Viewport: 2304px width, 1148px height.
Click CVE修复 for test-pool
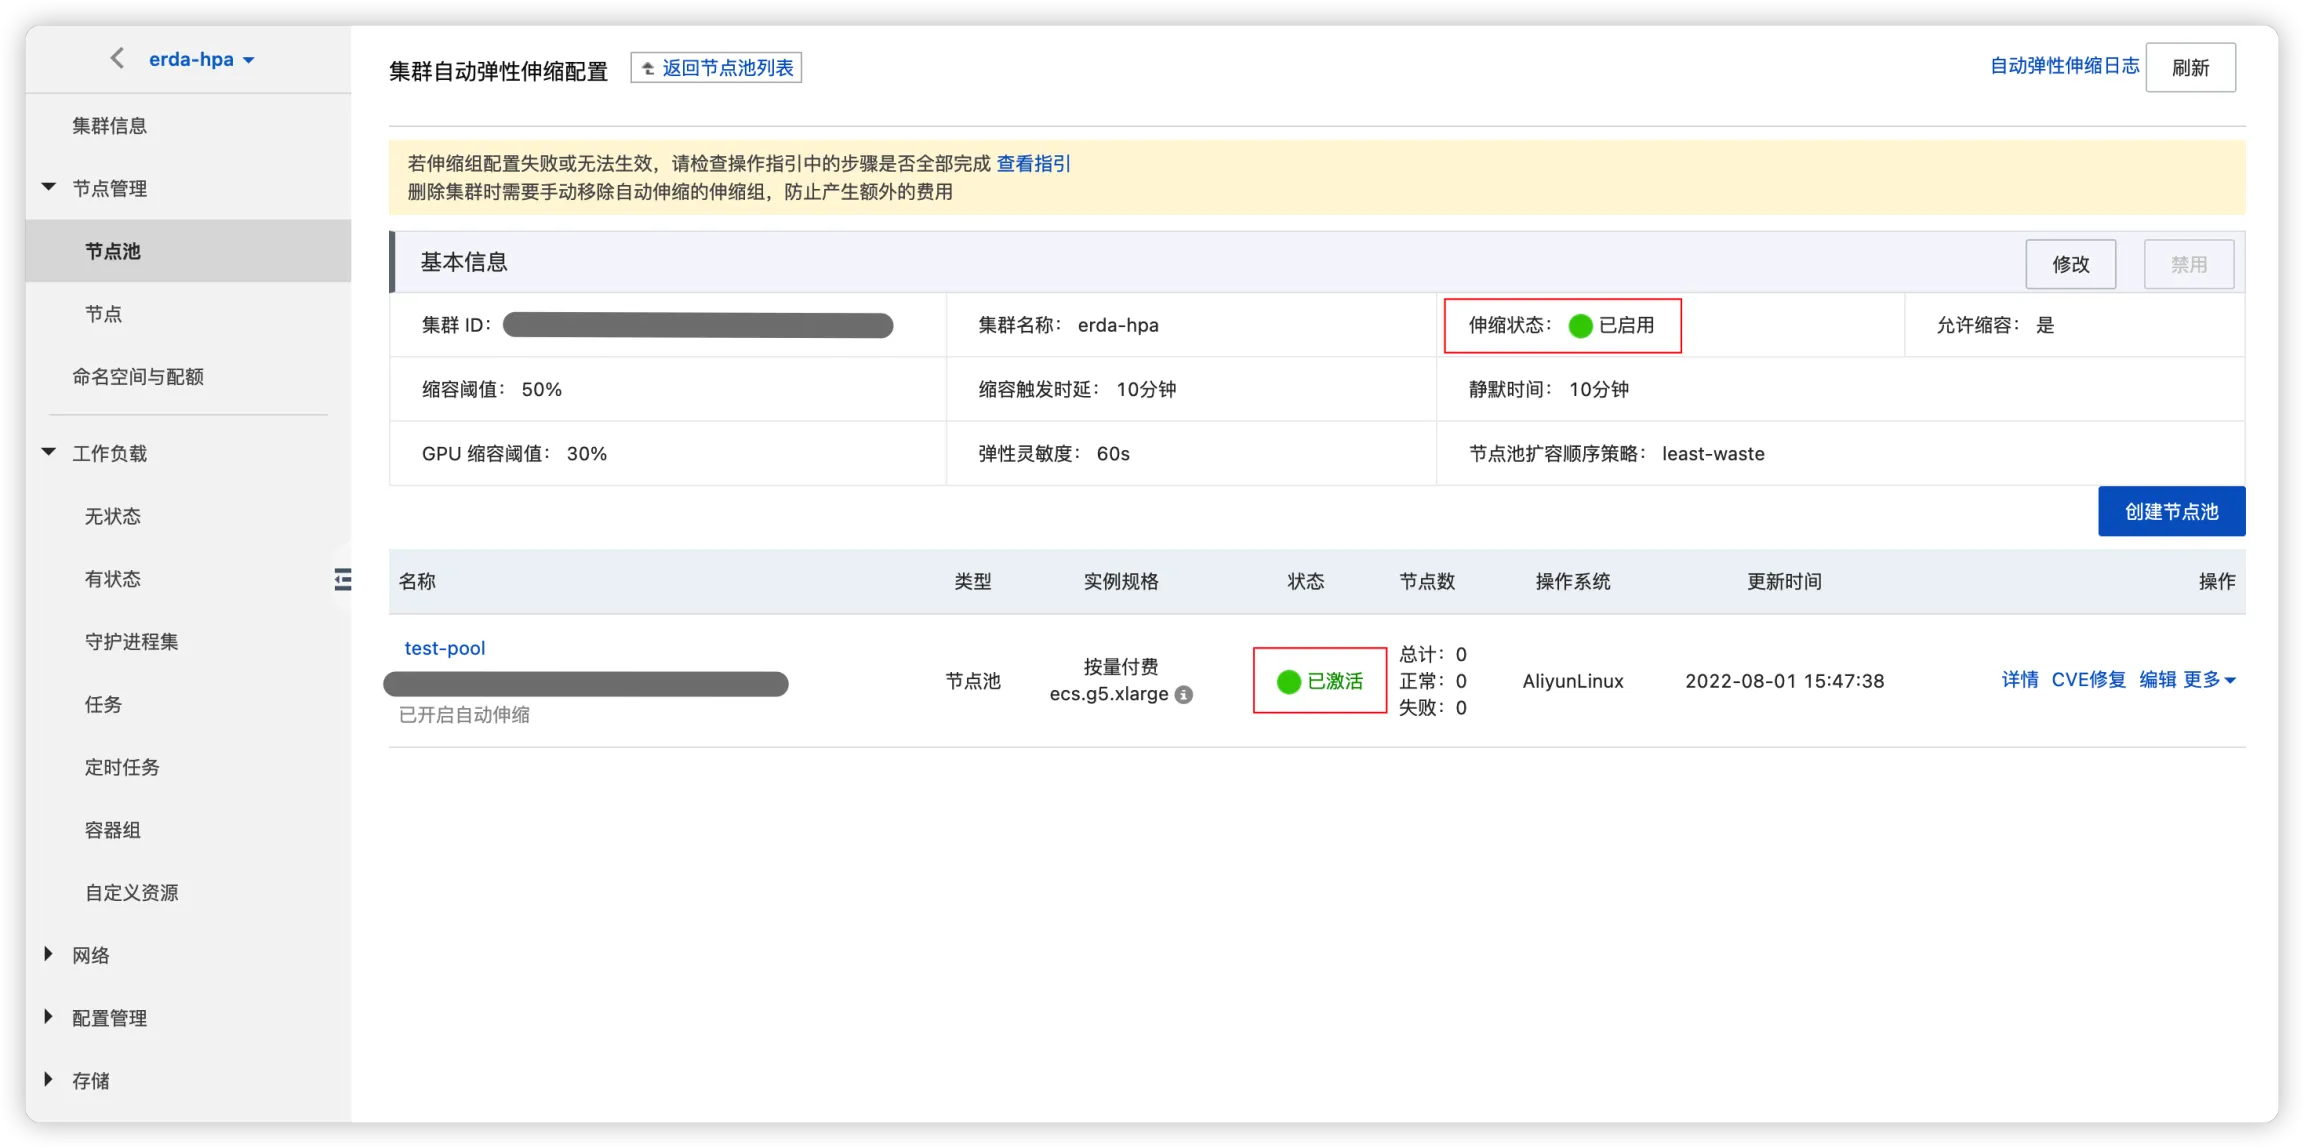[x=2088, y=680]
